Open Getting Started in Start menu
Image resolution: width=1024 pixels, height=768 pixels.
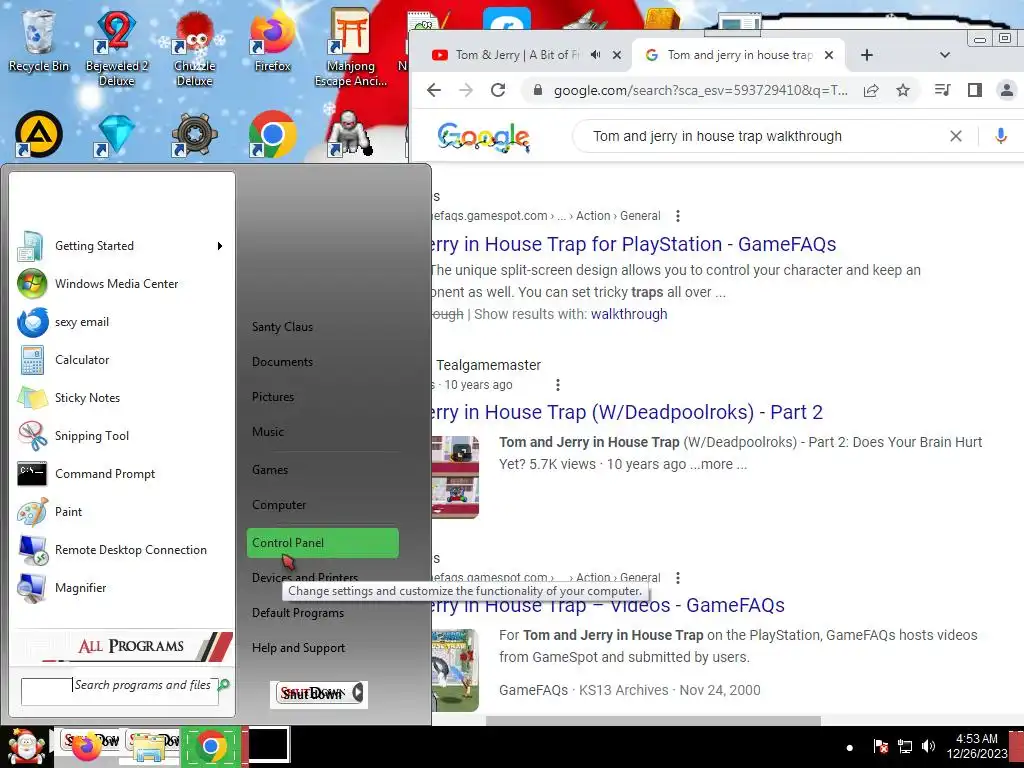(121, 246)
